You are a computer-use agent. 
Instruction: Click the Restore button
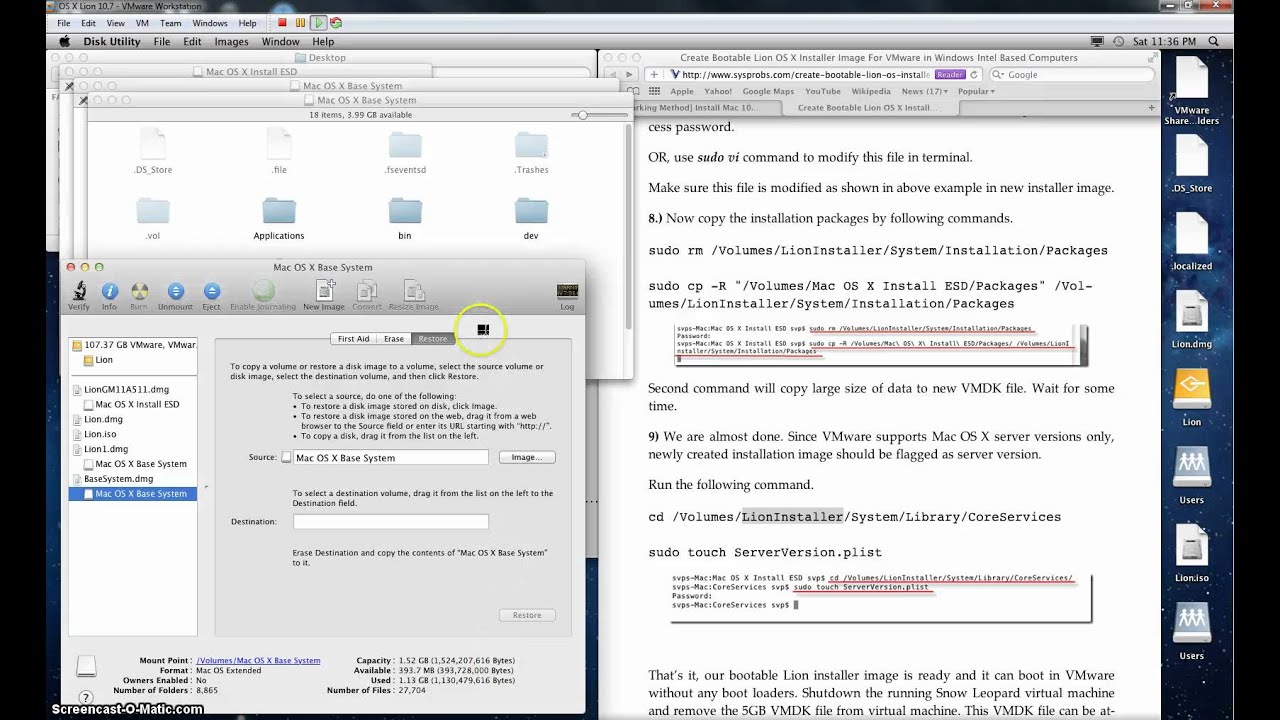[527, 615]
